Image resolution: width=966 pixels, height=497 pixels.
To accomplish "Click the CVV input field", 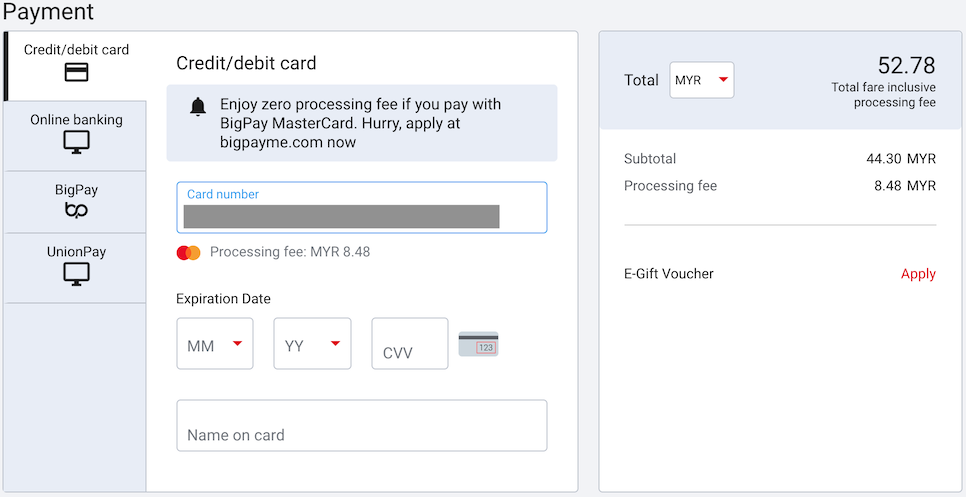I will click(x=410, y=344).
